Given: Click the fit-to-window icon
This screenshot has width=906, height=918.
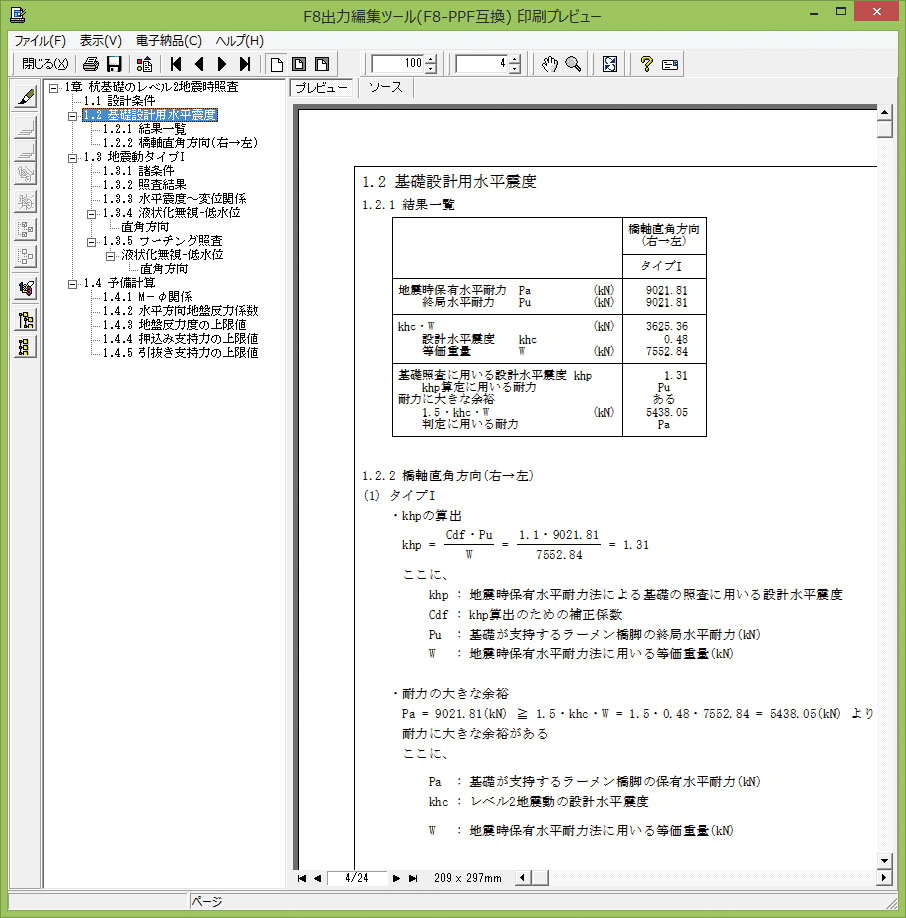Looking at the screenshot, I should 610,64.
